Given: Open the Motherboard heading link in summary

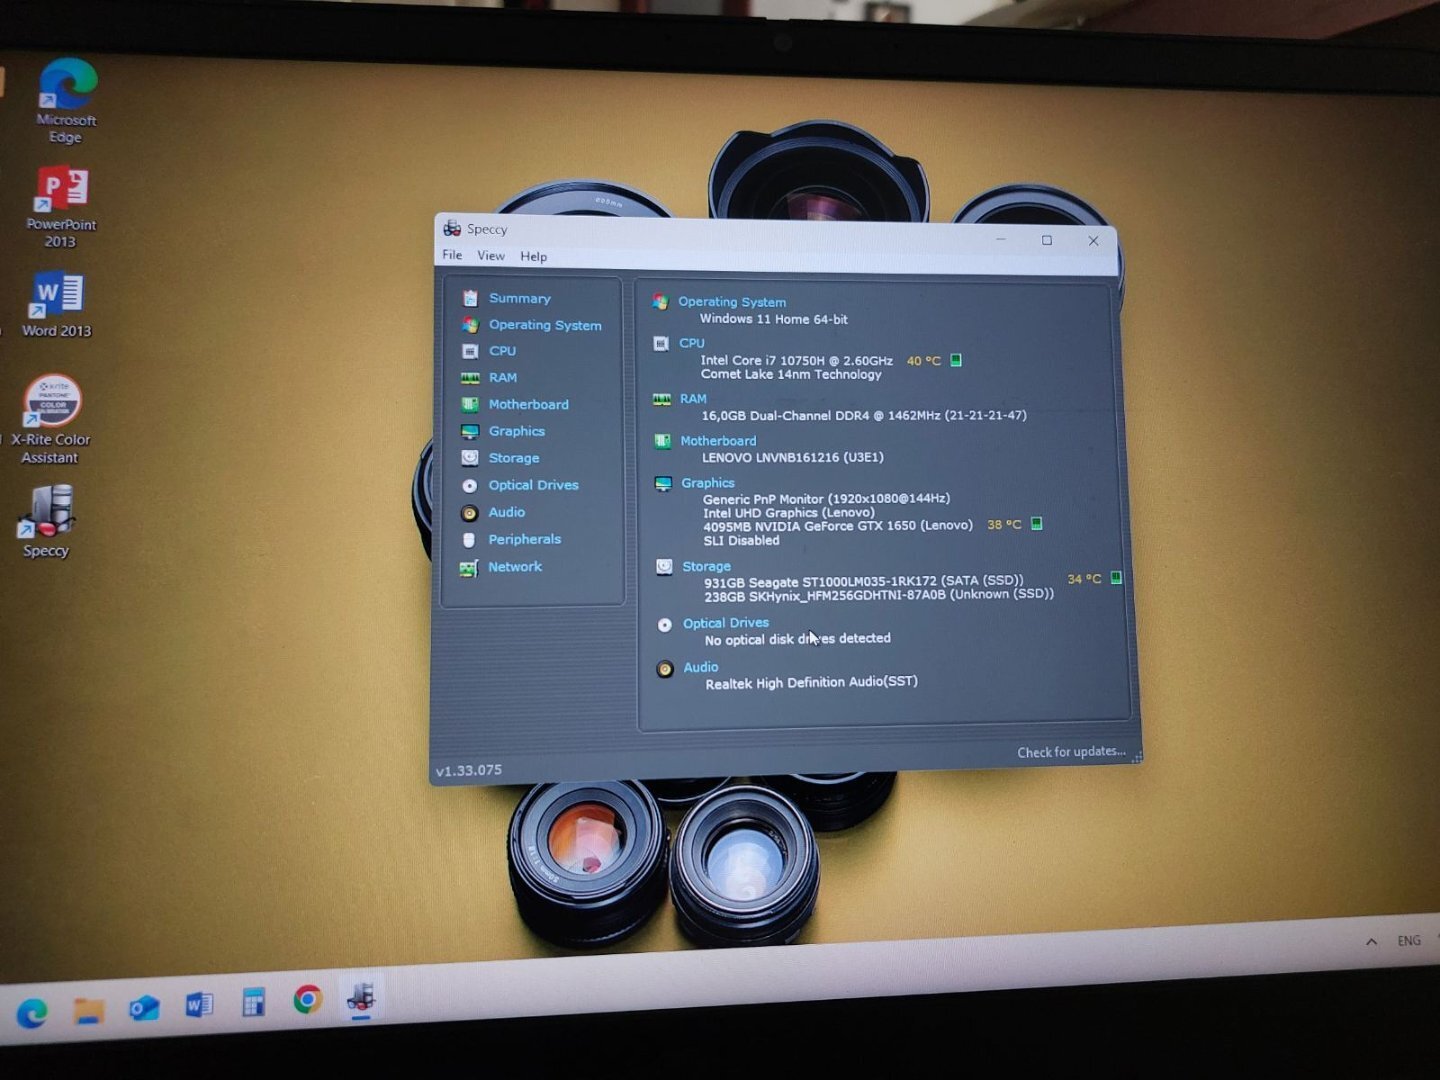Looking at the screenshot, I should tap(718, 440).
